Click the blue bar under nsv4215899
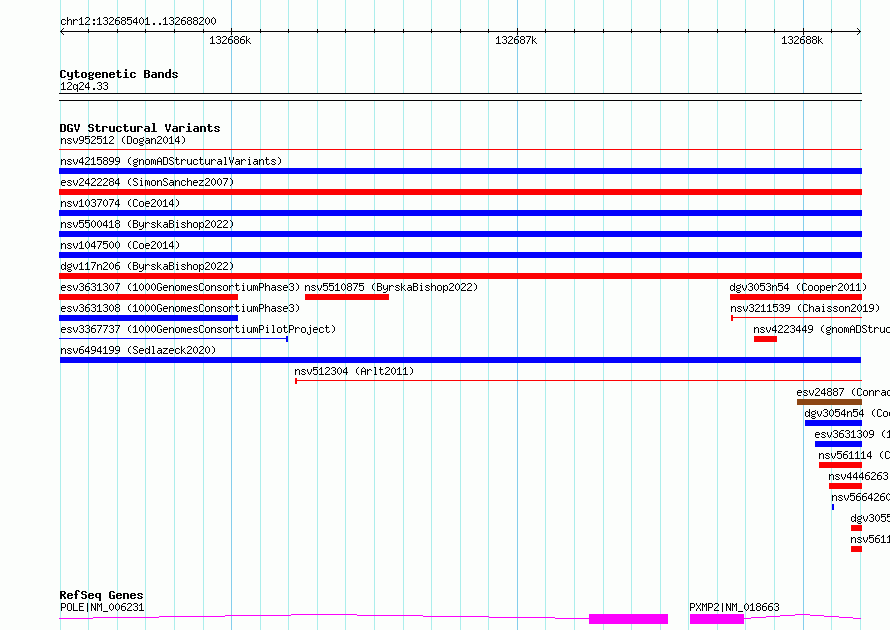The width and height of the screenshot is (890, 630). pyautogui.click(x=460, y=171)
